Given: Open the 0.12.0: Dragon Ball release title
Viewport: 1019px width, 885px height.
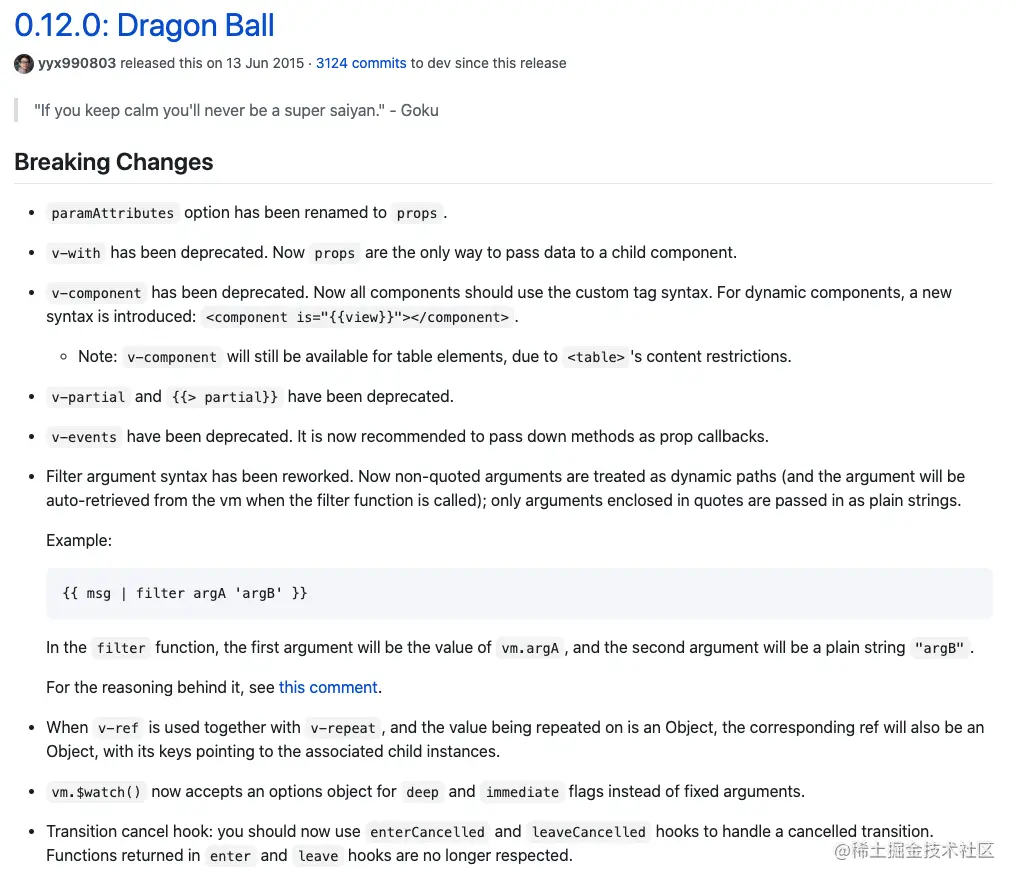Looking at the screenshot, I should click(144, 26).
